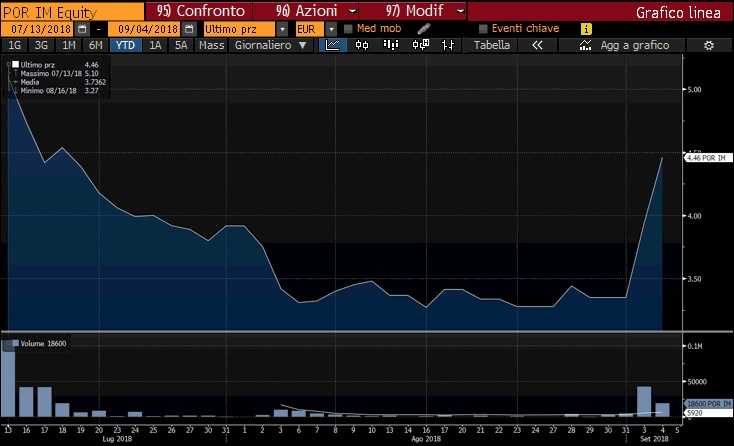Click the Set 2018 axis label
734x446 pixels.
(654, 439)
